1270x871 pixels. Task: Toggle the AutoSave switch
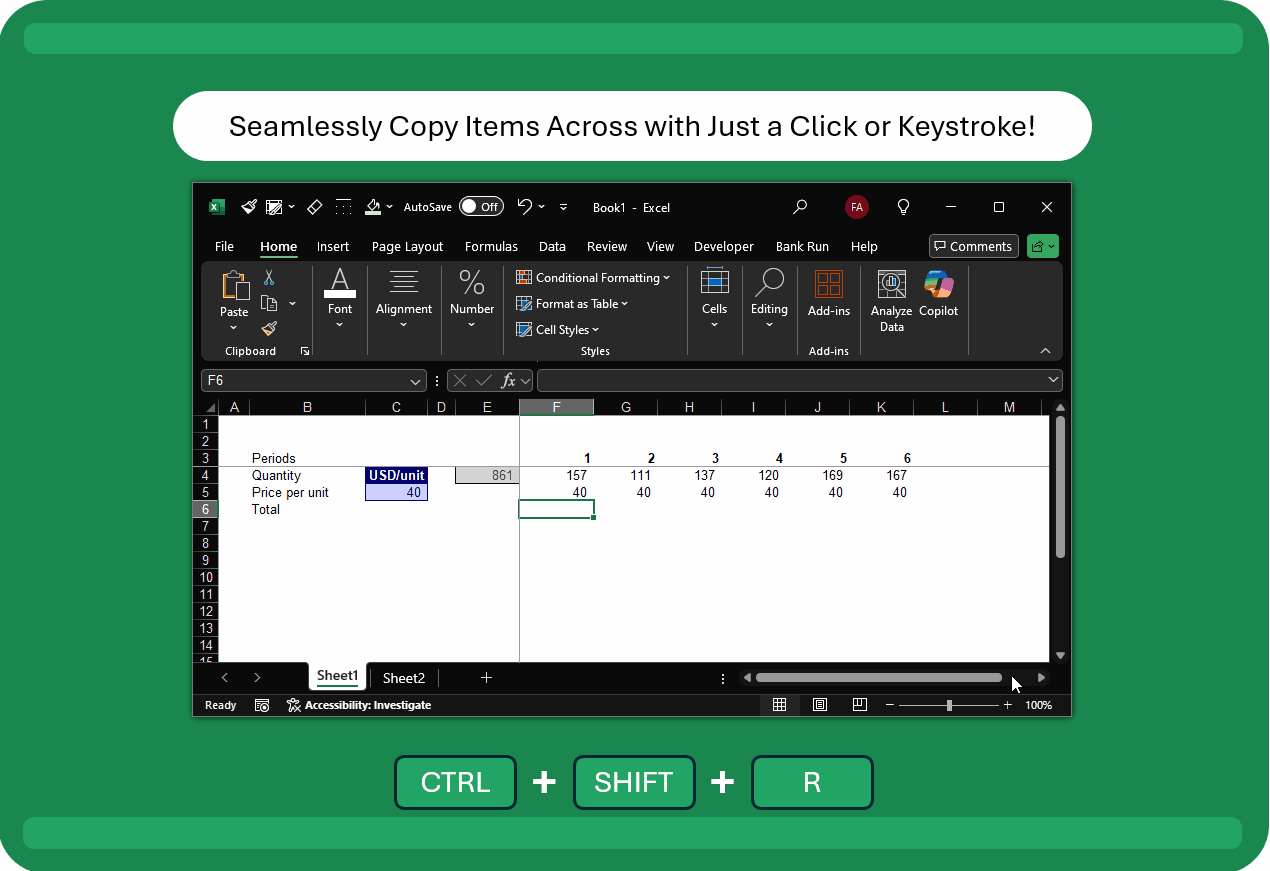click(481, 207)
